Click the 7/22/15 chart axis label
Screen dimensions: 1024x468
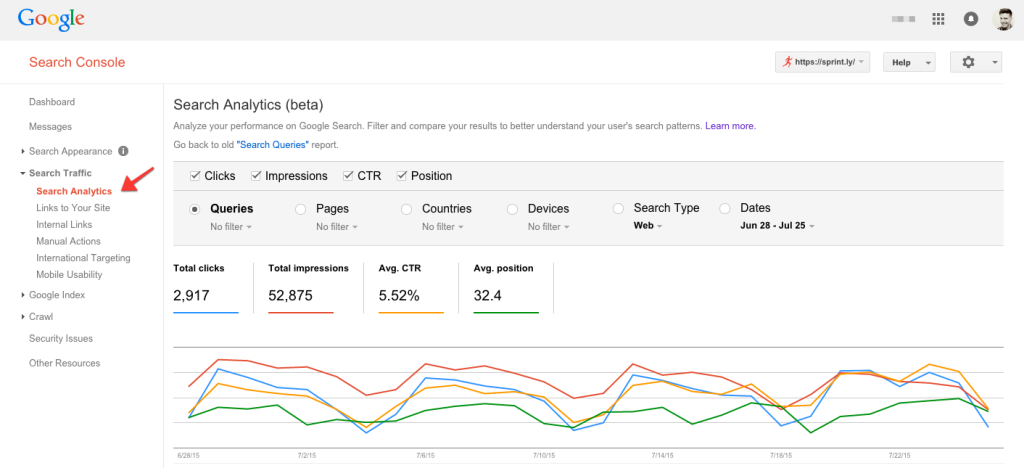click(x=900, y=455)
